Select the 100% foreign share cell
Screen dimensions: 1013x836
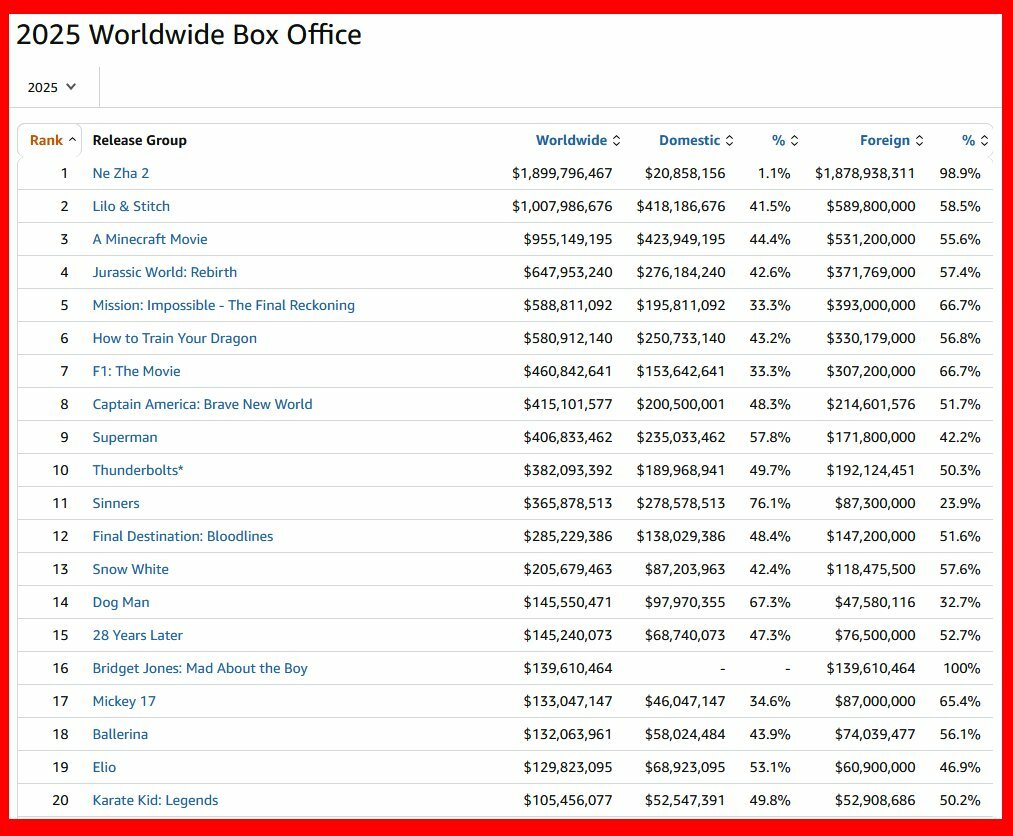tap(962, 668)
